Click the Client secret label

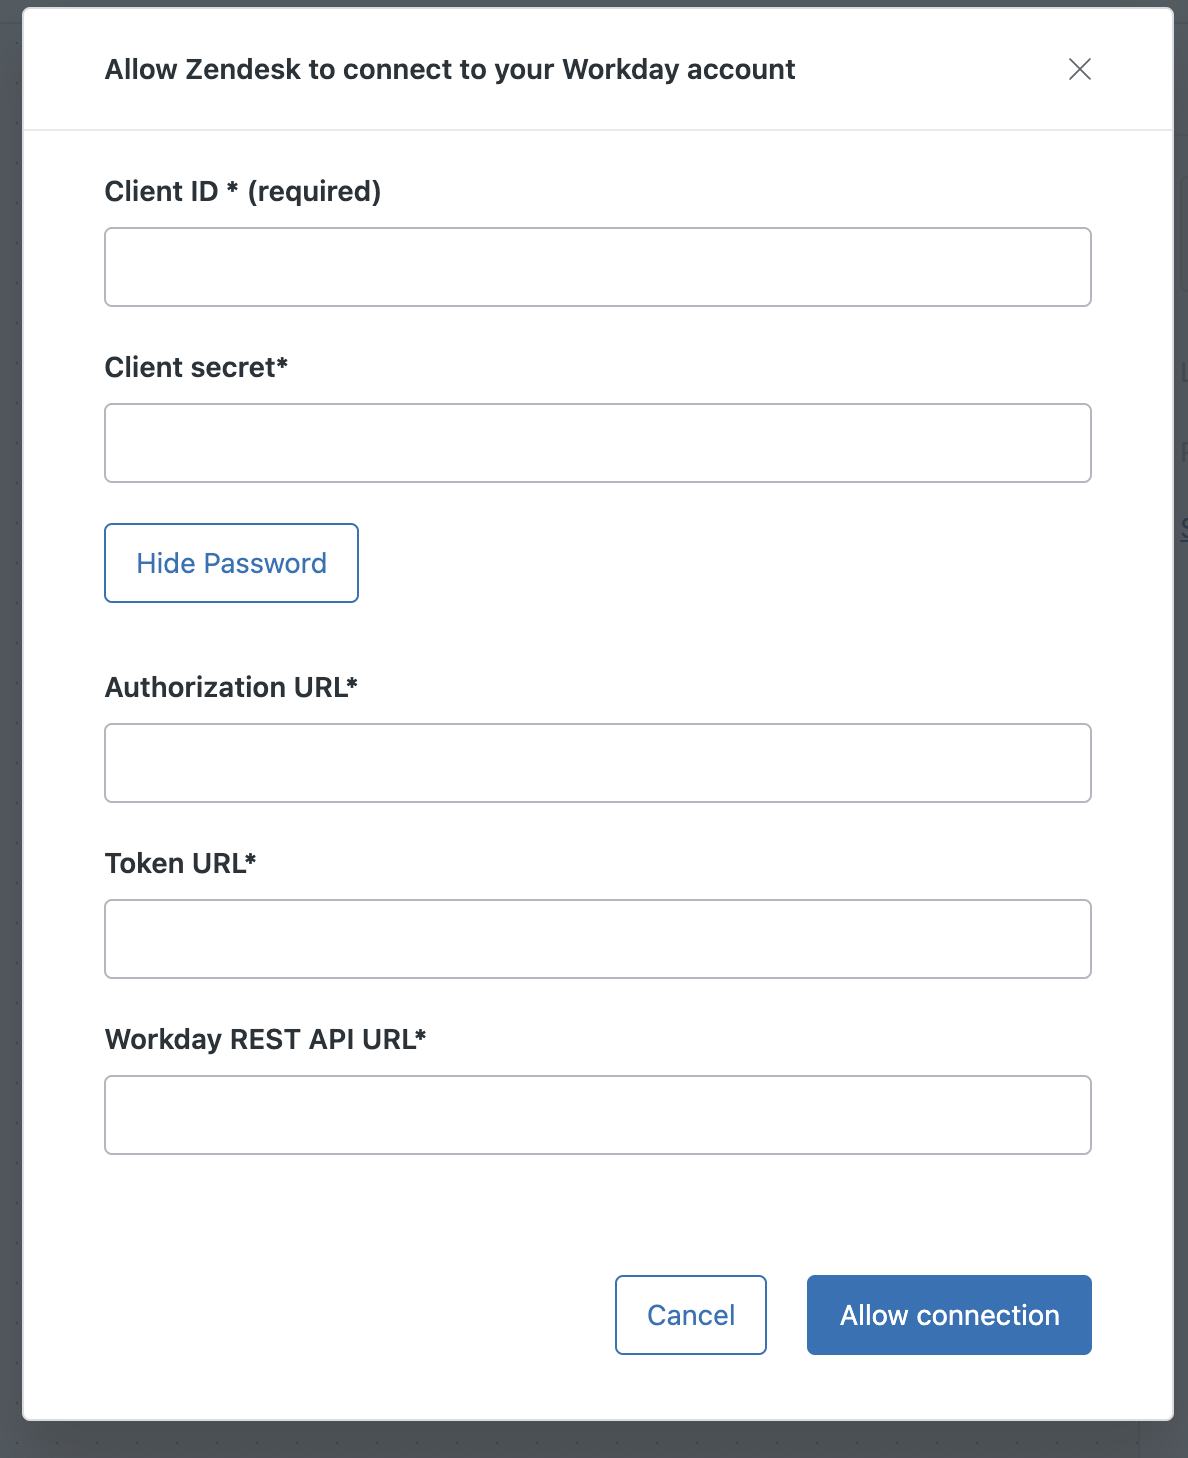pos(189,367)
